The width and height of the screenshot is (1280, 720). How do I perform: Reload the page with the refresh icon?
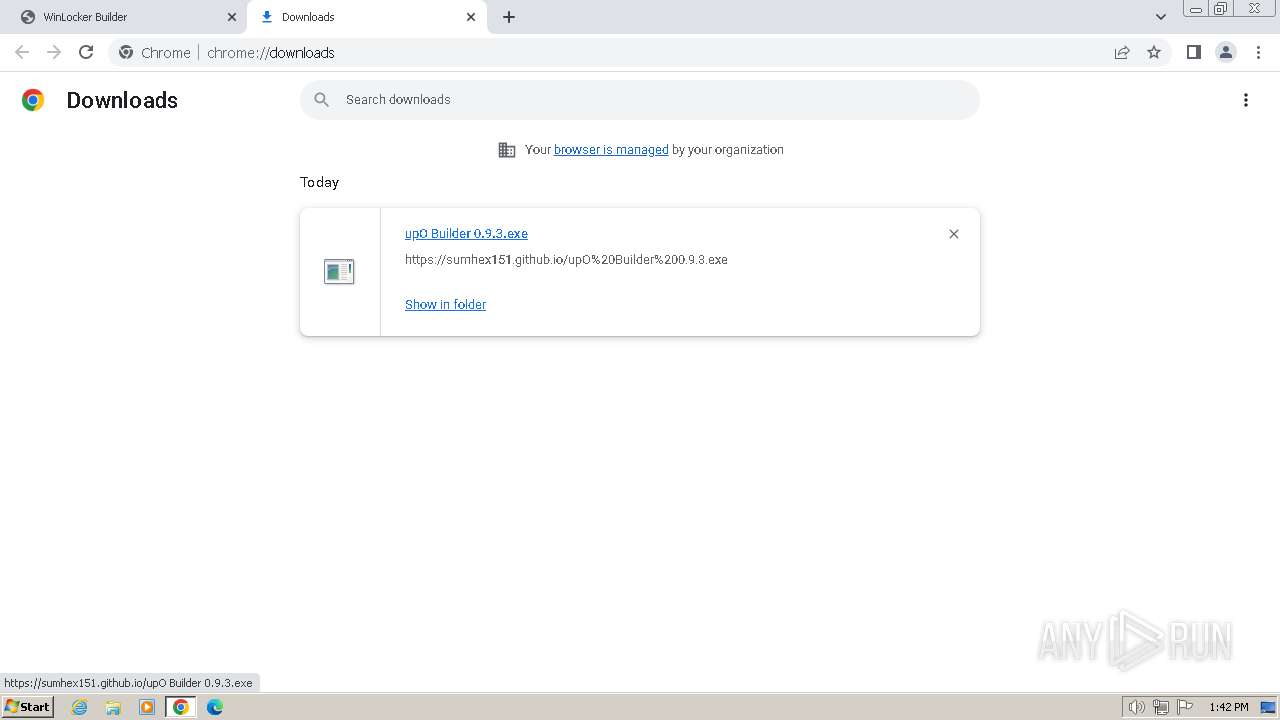pyautogui.click(x=86, y=52)
